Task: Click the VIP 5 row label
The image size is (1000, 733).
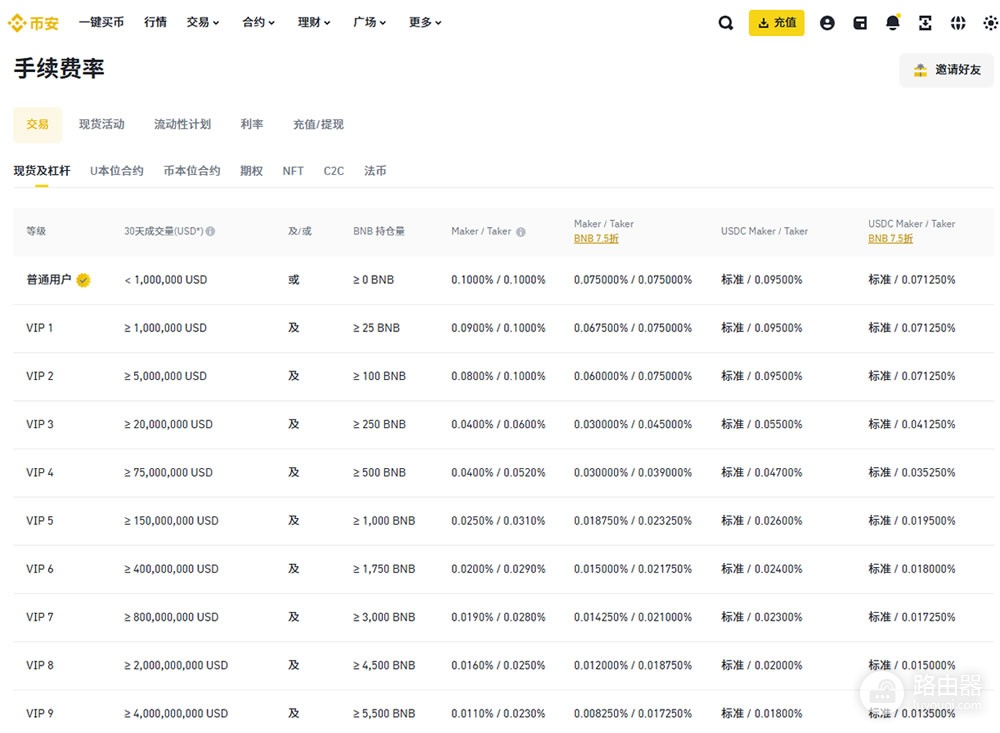Action: (x=40, y=521)
